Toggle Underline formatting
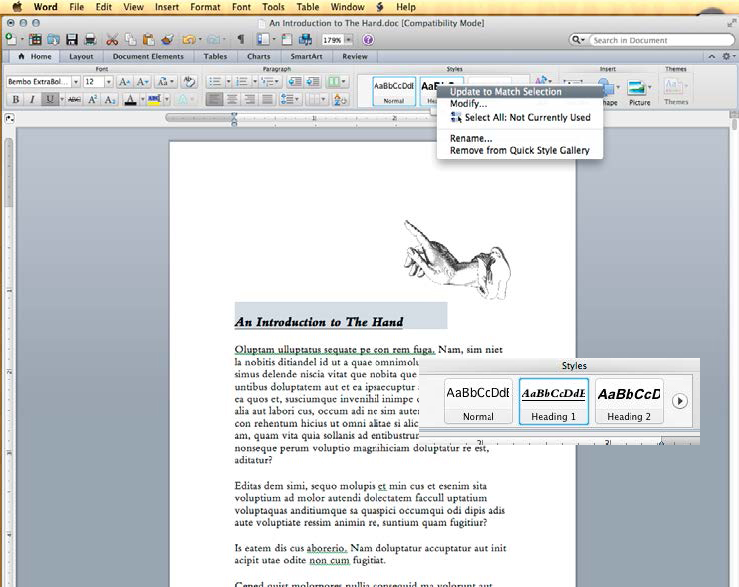This screenshot has width=739, height=587. [x=48, y=99]
